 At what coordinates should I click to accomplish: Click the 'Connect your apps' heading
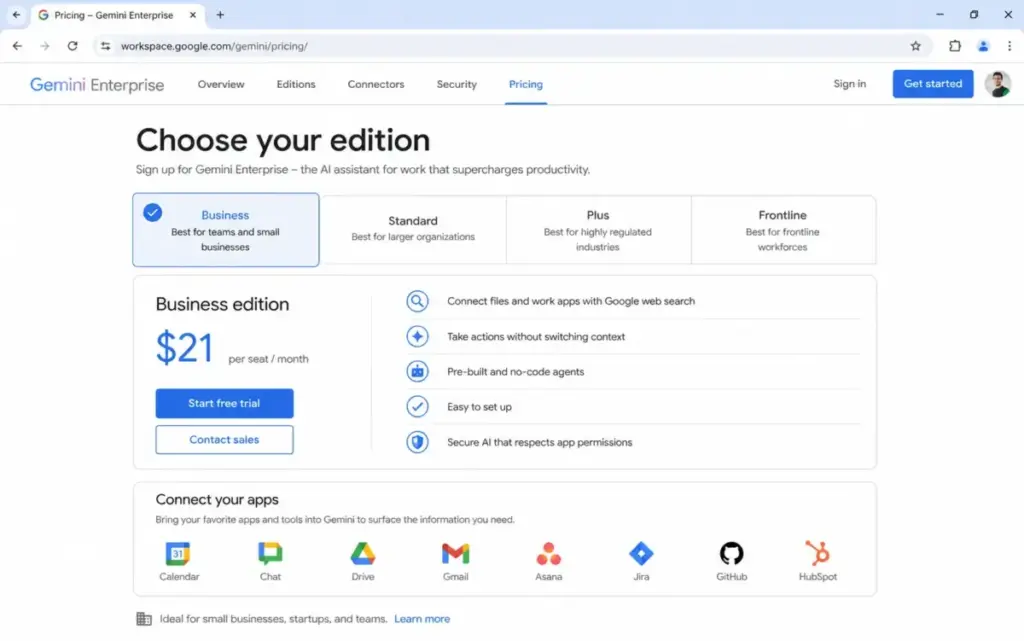coord(217,499)
